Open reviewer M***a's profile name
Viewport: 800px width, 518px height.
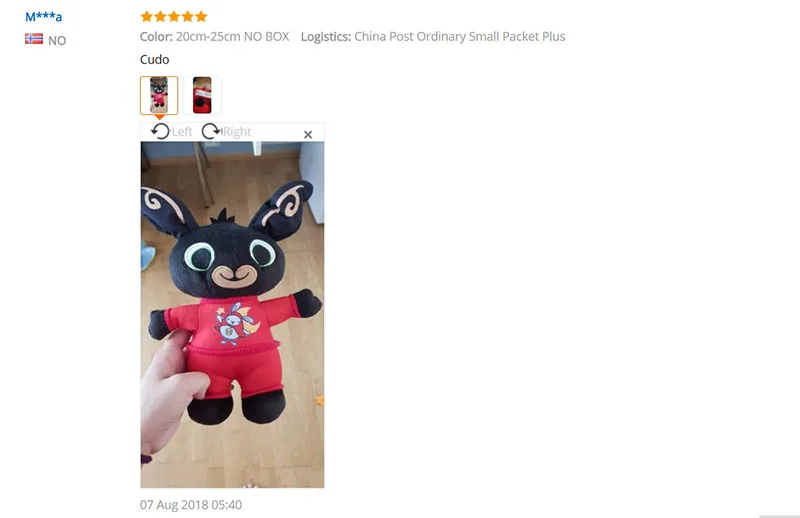(43, 16)
